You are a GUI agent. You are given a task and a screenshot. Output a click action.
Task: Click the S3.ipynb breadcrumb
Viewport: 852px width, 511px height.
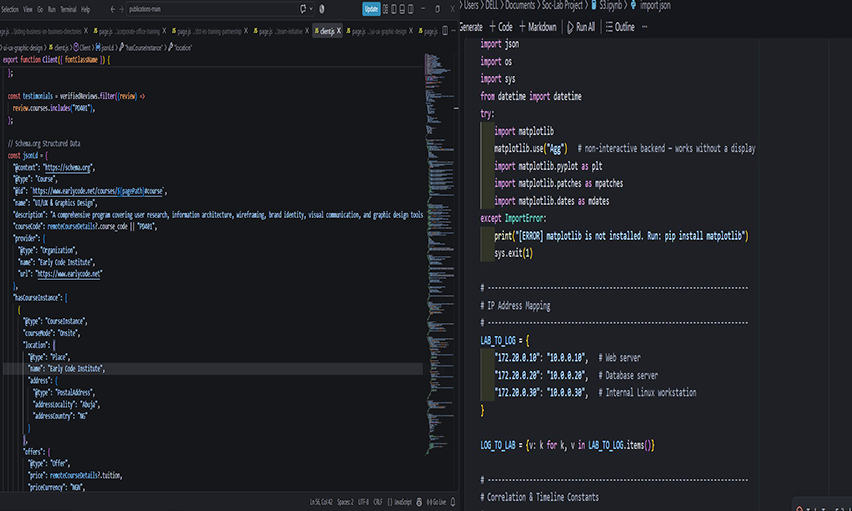pyautogui.click(x=606, y=5)
